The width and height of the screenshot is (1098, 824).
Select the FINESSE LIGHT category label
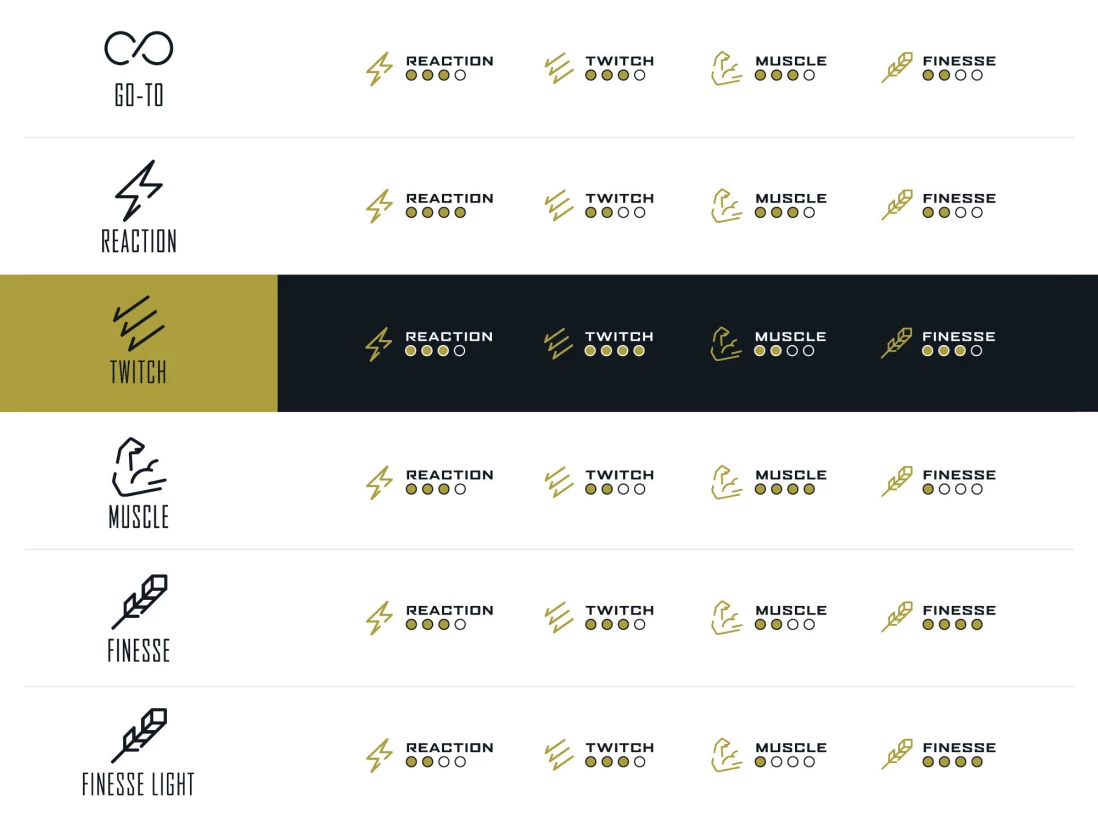tap(138, 784)
